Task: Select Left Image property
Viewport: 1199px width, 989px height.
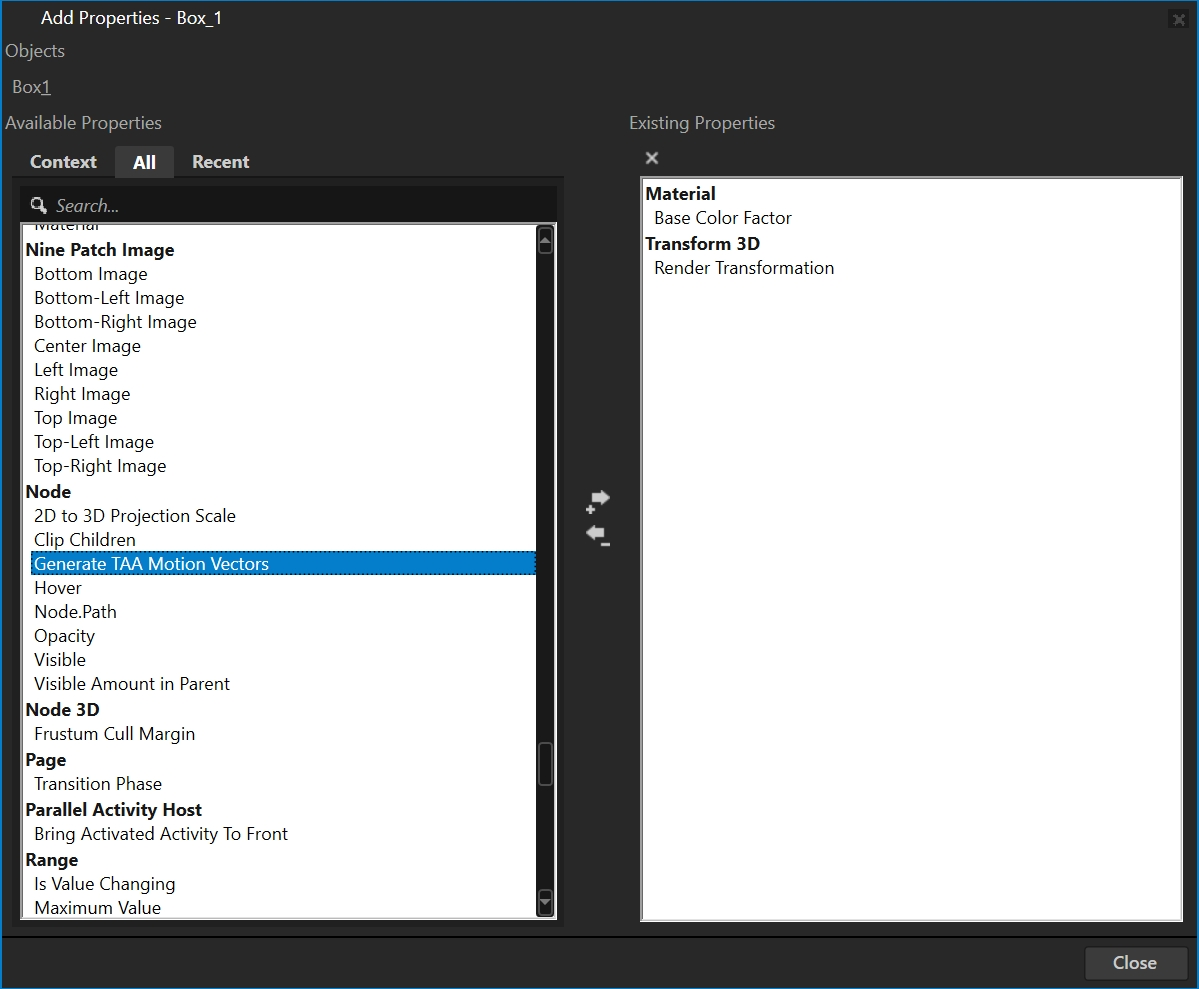Action: pos(76,370)
